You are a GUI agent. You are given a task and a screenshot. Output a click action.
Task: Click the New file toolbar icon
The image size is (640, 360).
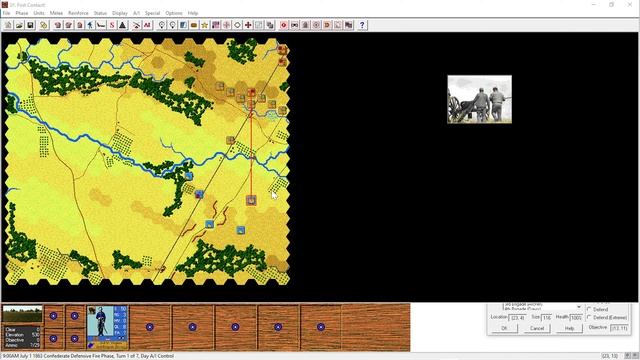8,25
